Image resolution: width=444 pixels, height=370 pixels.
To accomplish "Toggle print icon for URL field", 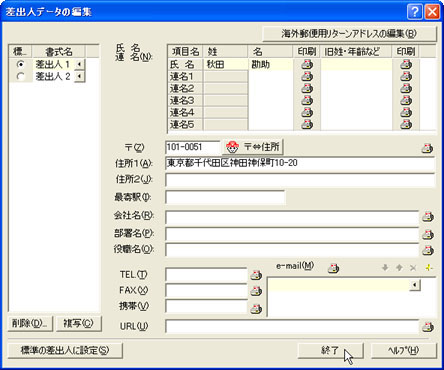I will pyautogui.click(x=428, y=327).
